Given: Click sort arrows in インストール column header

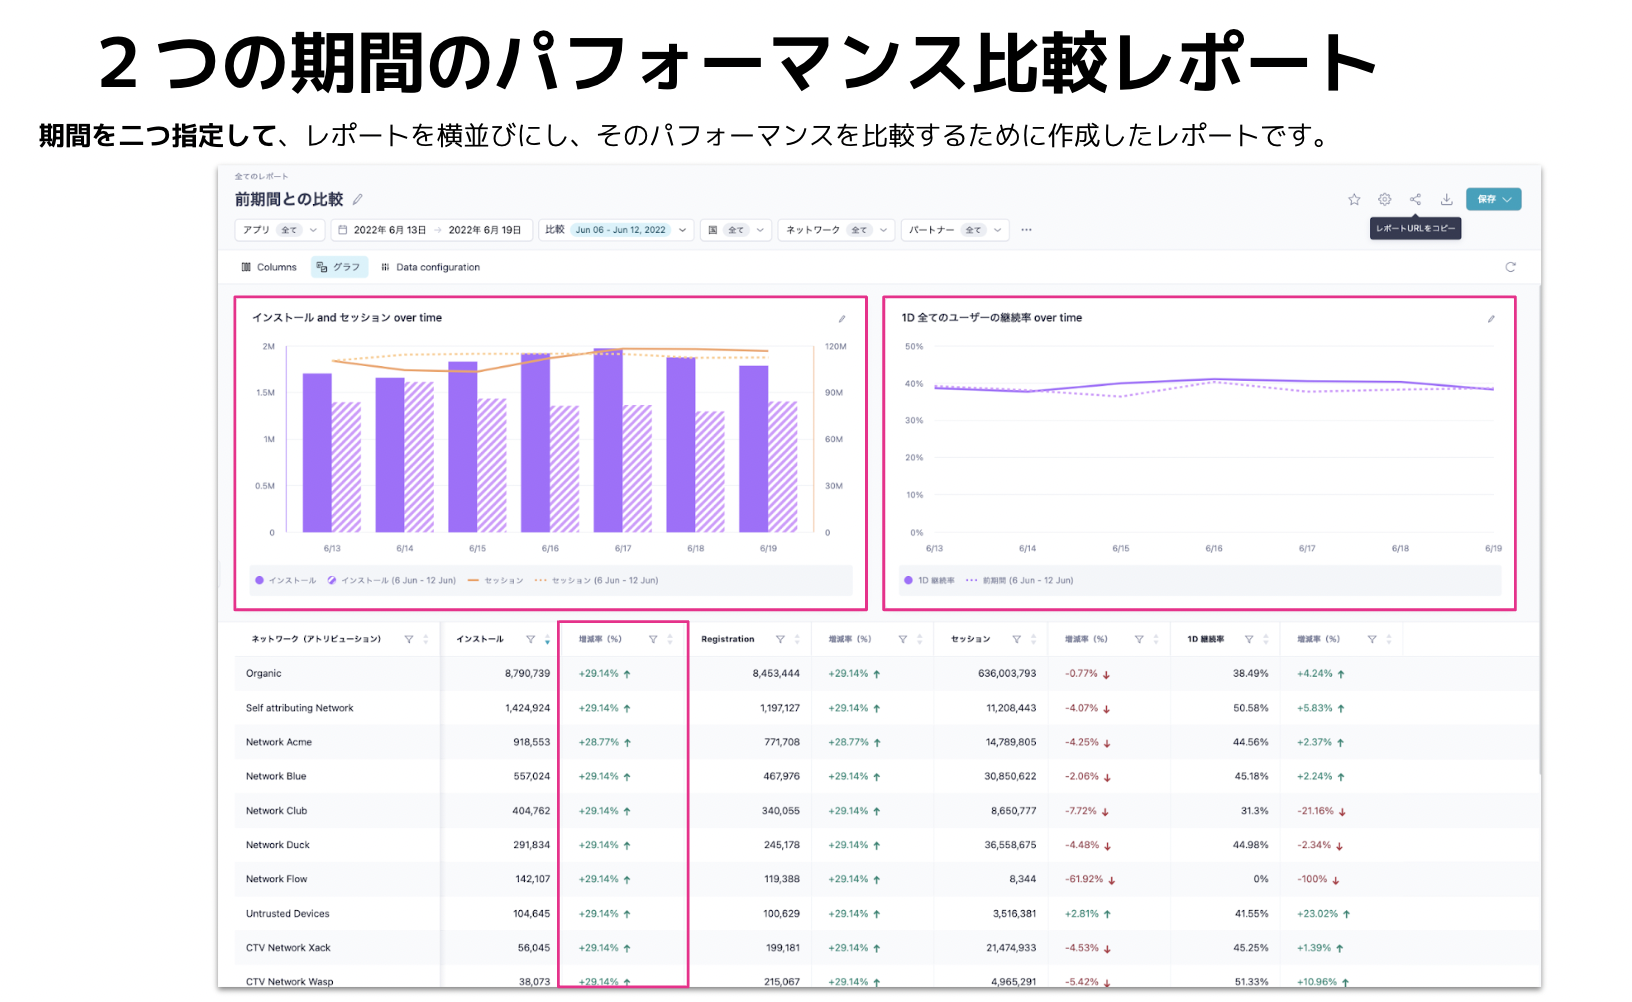Looking at the screenshot, I should tap(547, 639).
